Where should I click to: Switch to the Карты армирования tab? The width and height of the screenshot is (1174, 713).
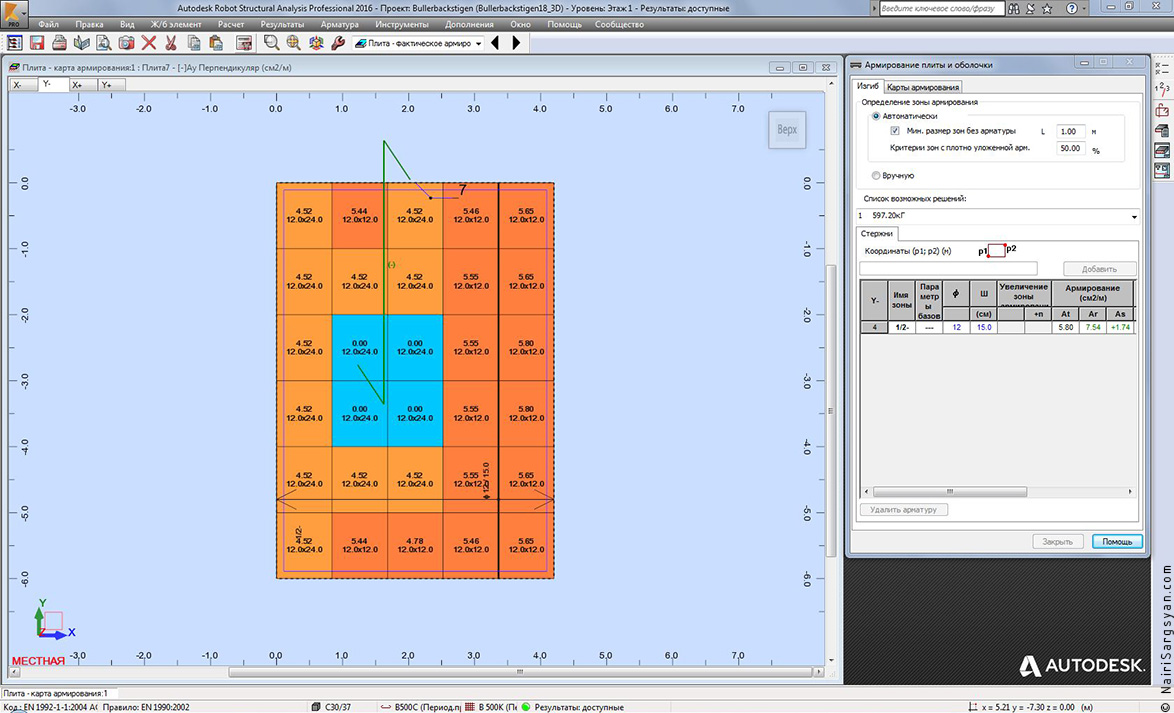coord(922,88)
